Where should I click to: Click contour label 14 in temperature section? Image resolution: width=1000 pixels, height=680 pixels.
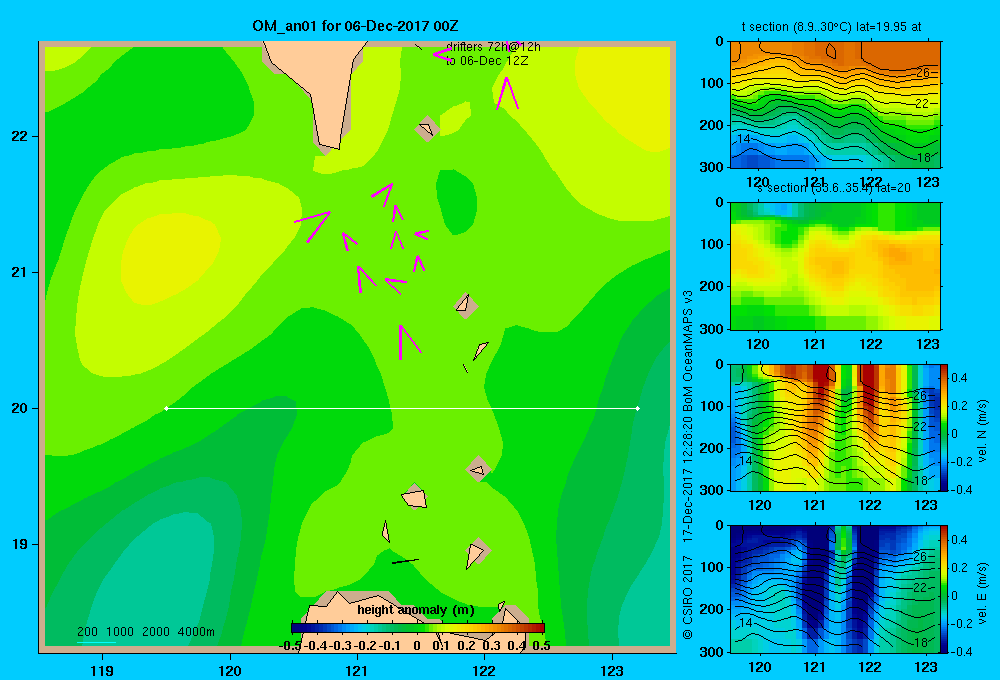tap(744, 138)
